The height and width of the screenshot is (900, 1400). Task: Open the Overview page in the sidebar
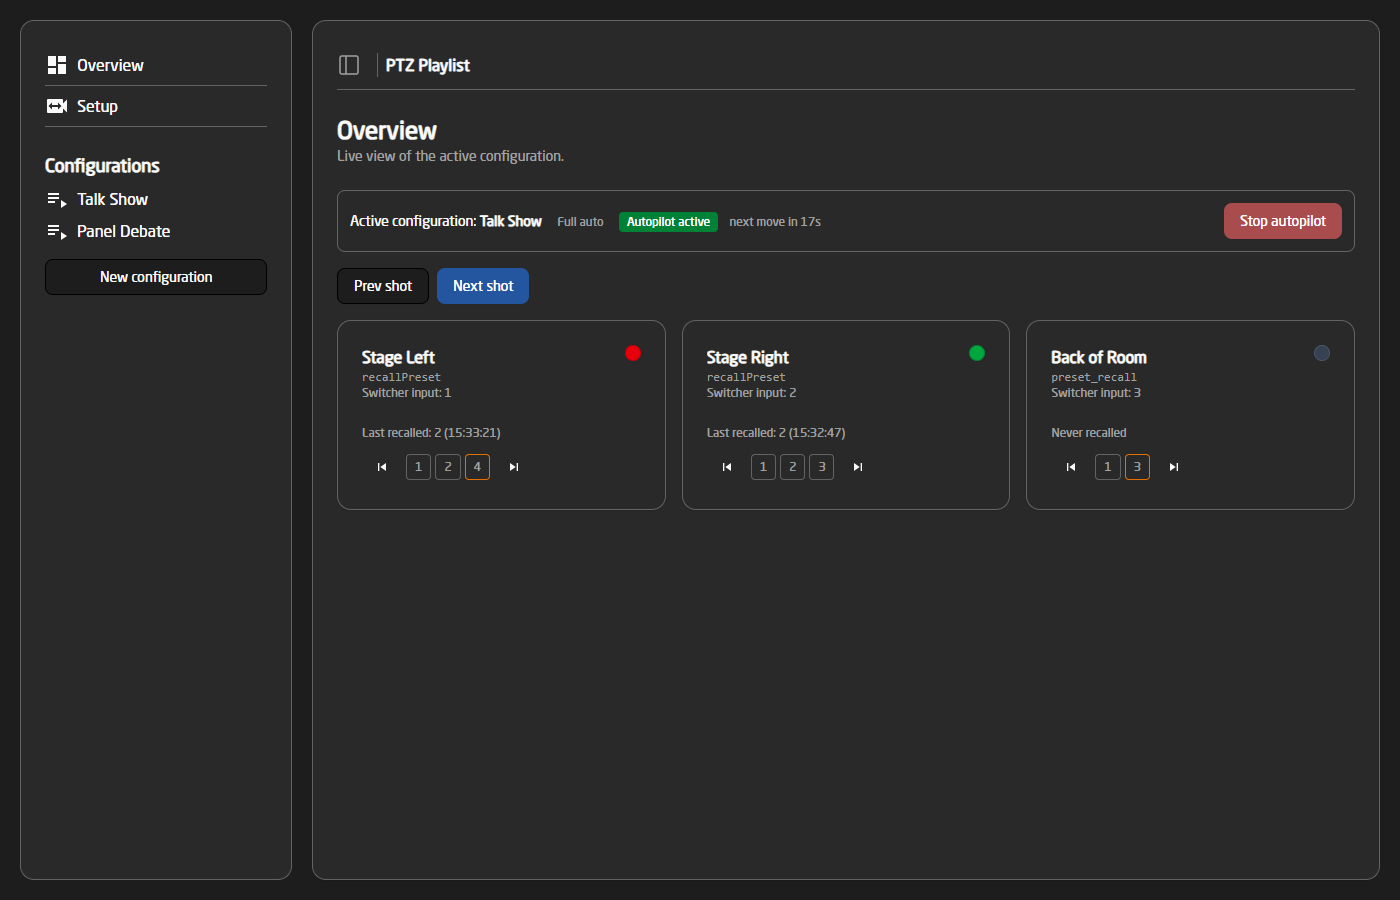click(156, 65)
